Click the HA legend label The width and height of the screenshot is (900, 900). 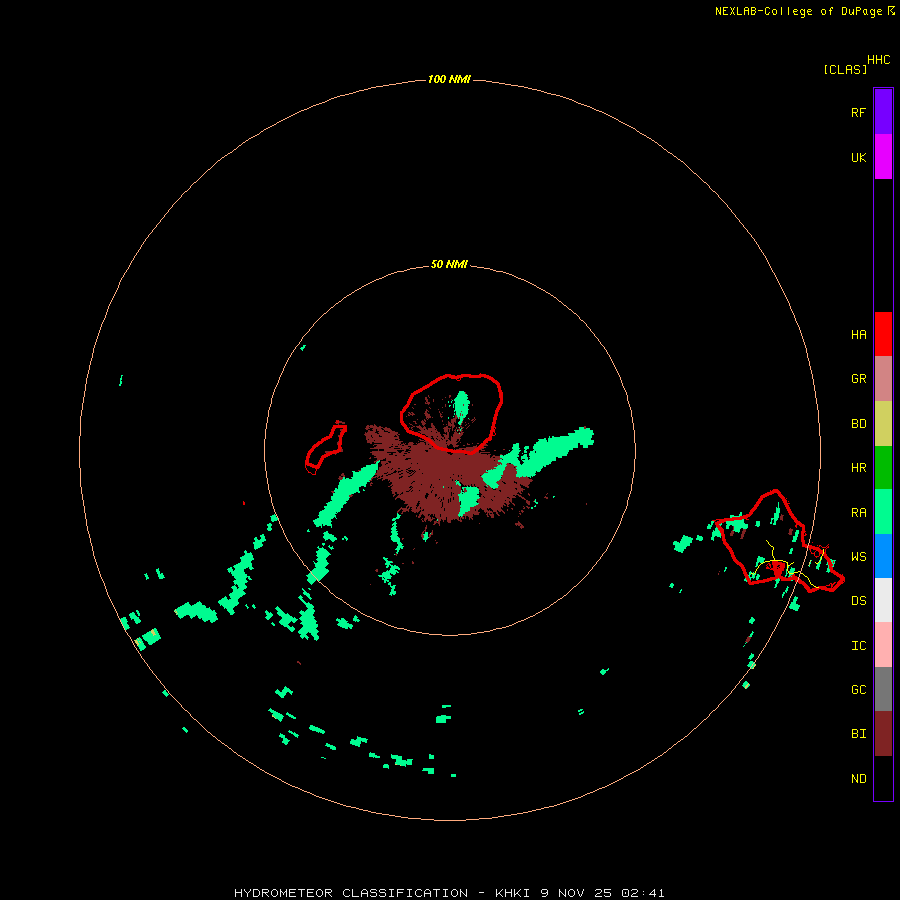pos(858,334)
